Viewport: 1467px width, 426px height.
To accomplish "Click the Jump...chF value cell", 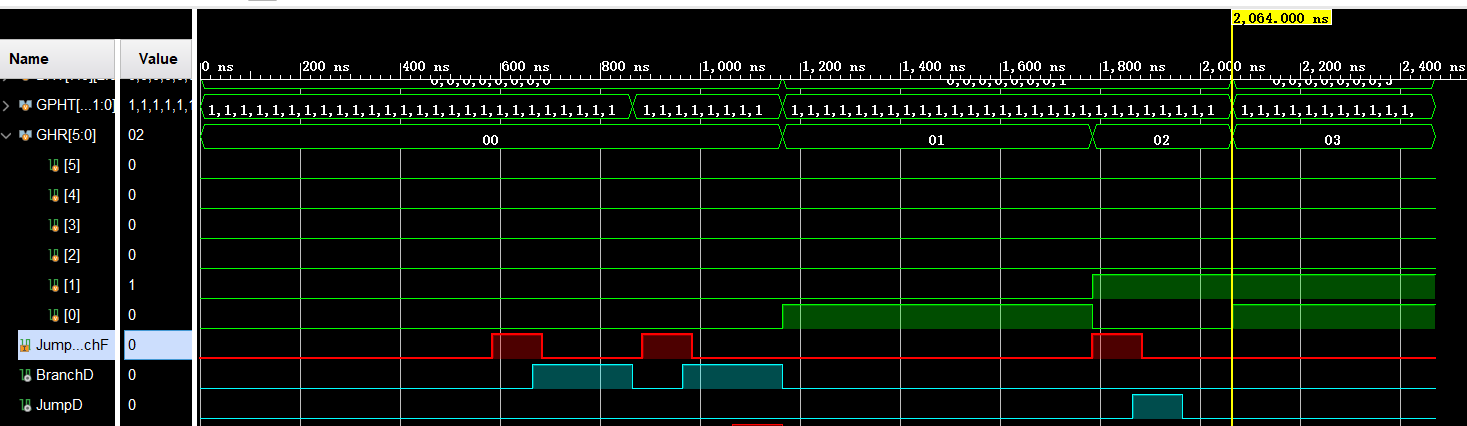I will 157,345.
